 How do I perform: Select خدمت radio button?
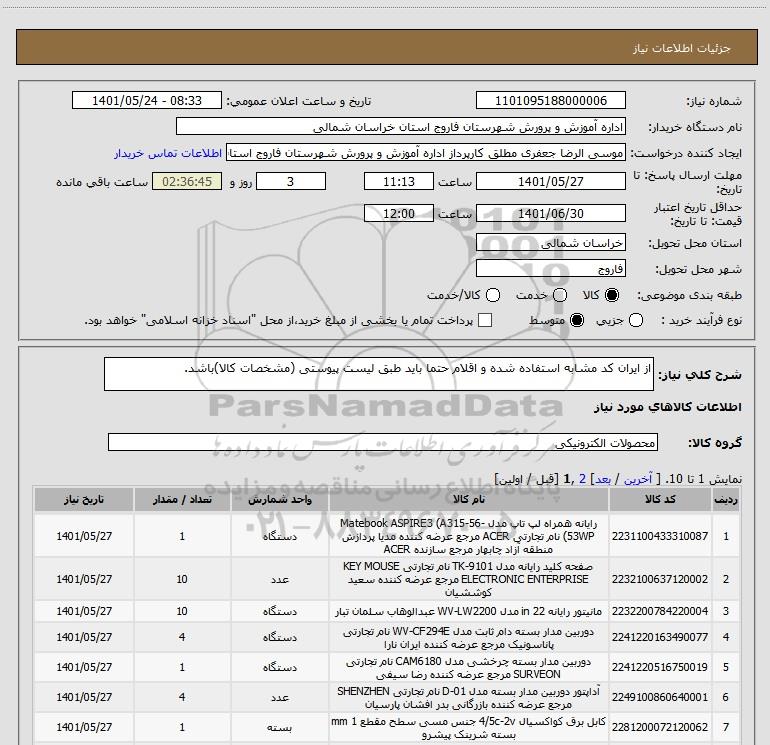[x=560, y=295]
